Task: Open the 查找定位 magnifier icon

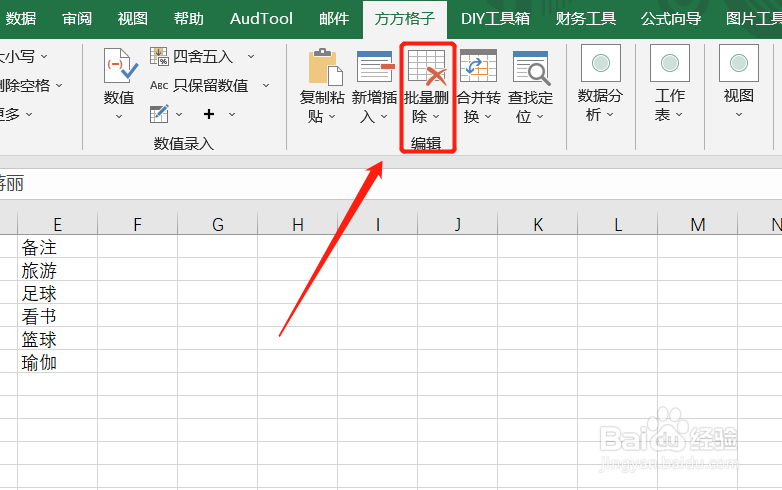Action: click(x=531, y=67)
